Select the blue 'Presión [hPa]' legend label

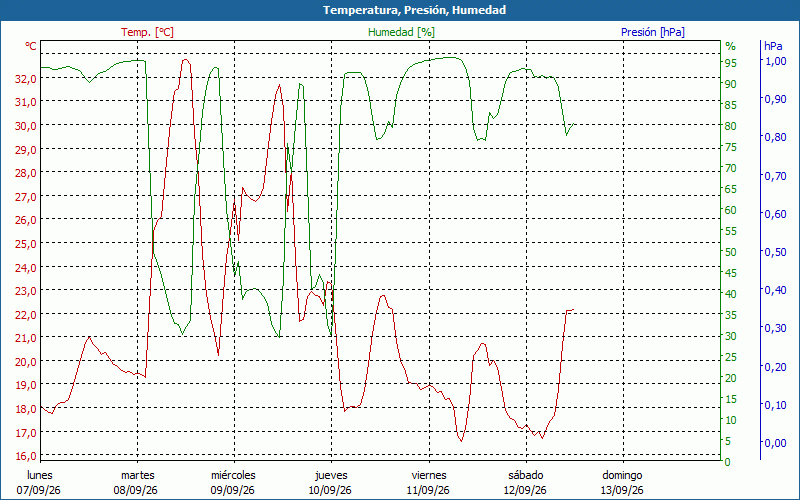(x=653, y=32)
